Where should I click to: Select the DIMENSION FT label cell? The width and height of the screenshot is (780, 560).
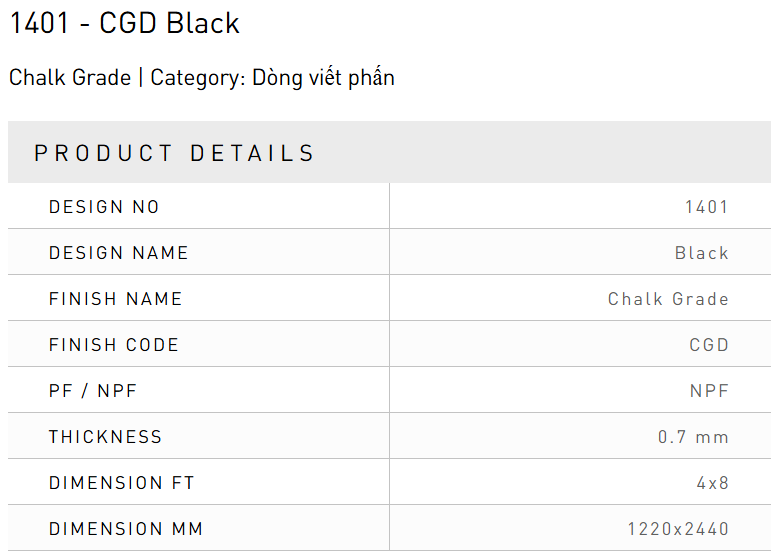point(122,483)
